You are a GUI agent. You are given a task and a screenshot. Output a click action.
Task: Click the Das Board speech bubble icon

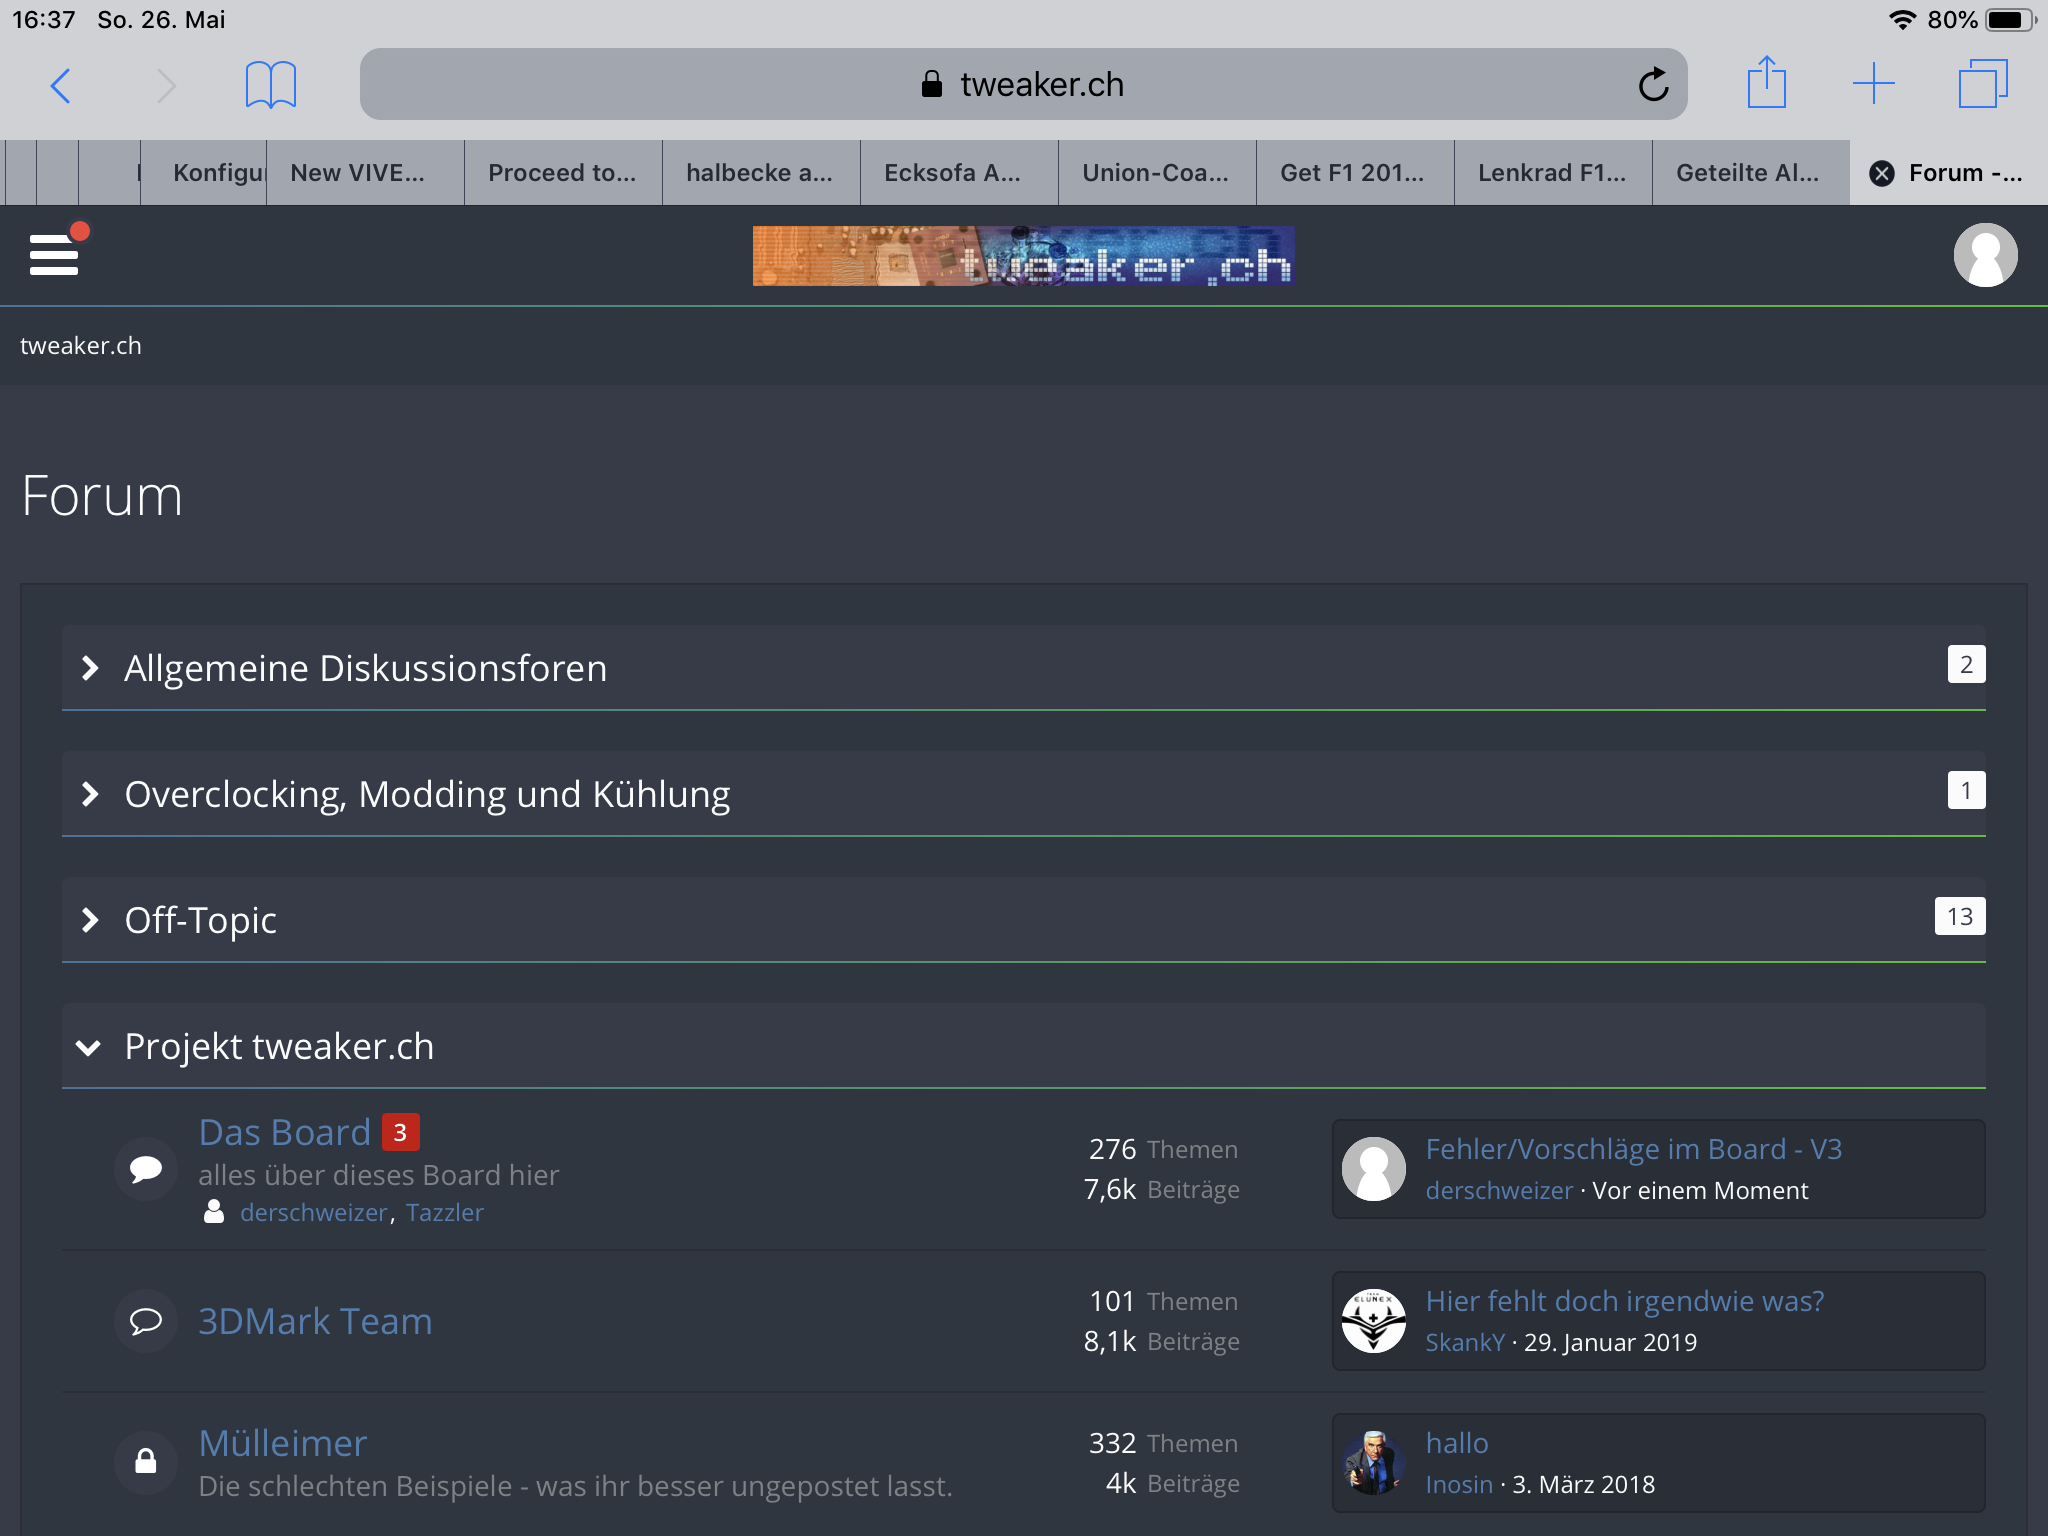[x=146, y=1168]
